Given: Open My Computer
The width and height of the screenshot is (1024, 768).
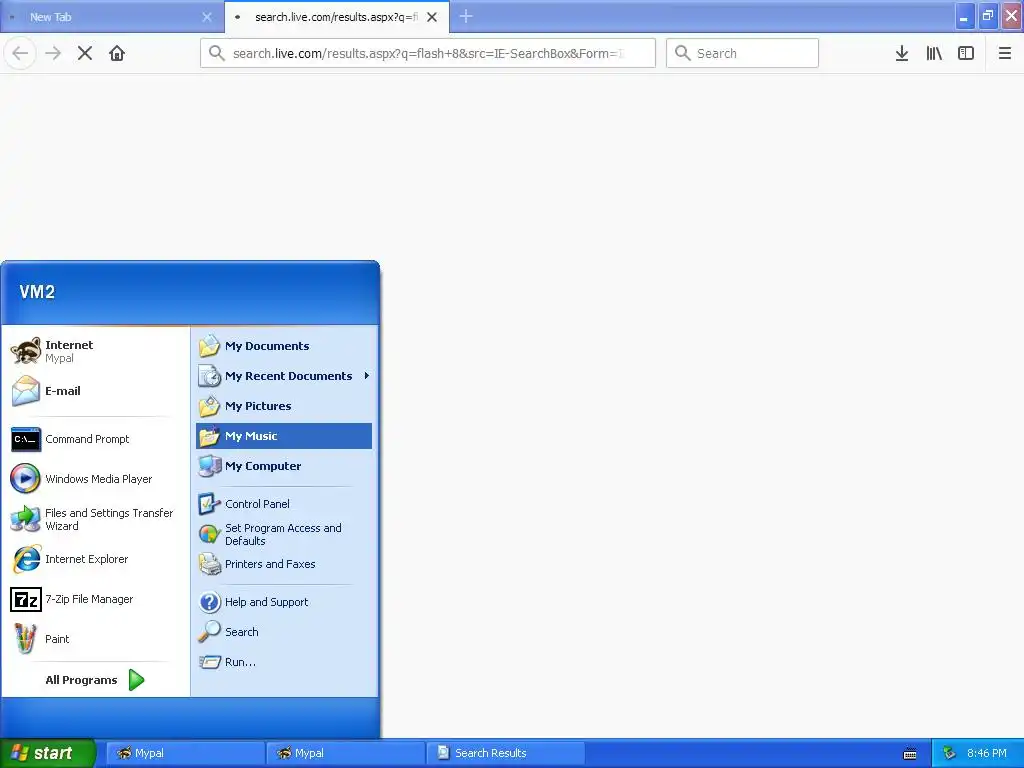Looking at the screenshot, I should tap(284, 466).
